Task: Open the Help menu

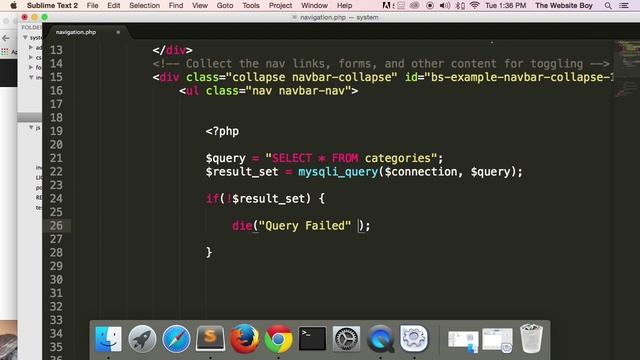Action: coord(344,5)
